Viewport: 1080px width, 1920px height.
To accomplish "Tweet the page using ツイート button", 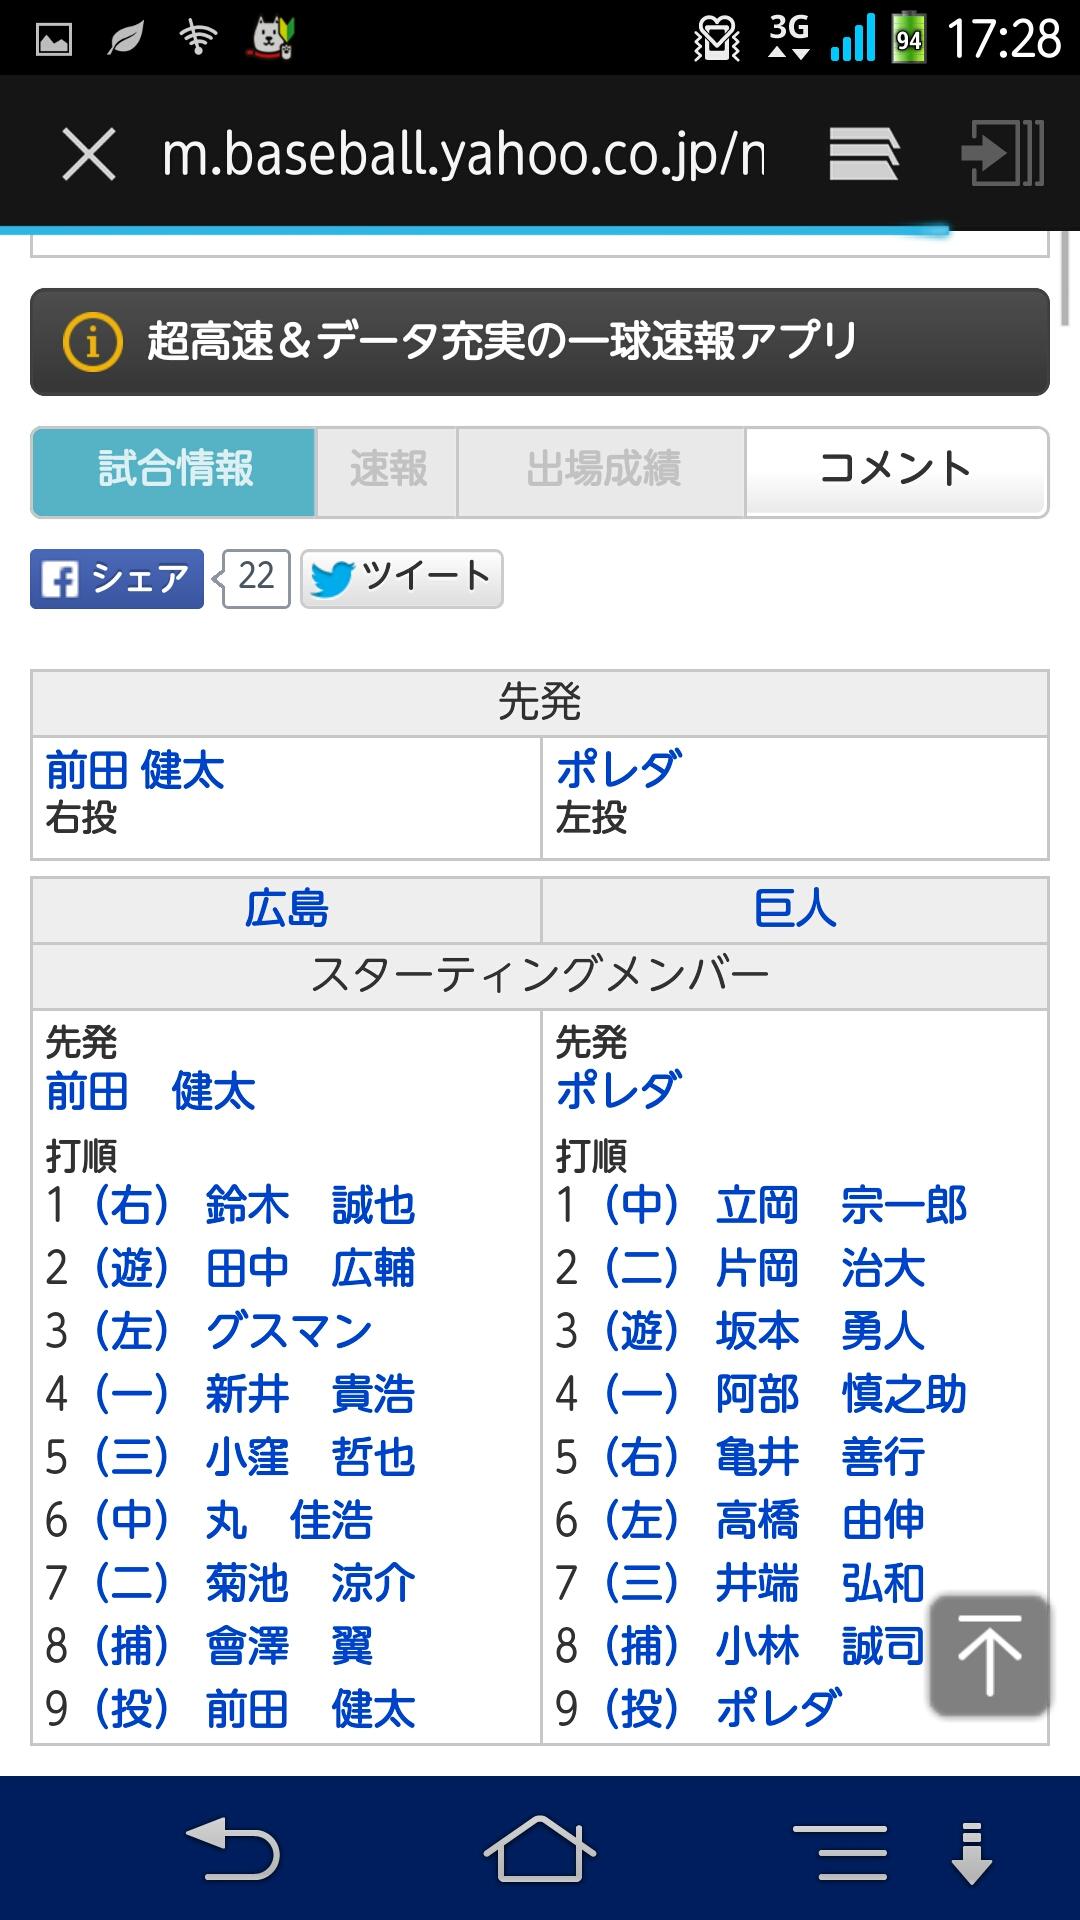I will 402,579.
